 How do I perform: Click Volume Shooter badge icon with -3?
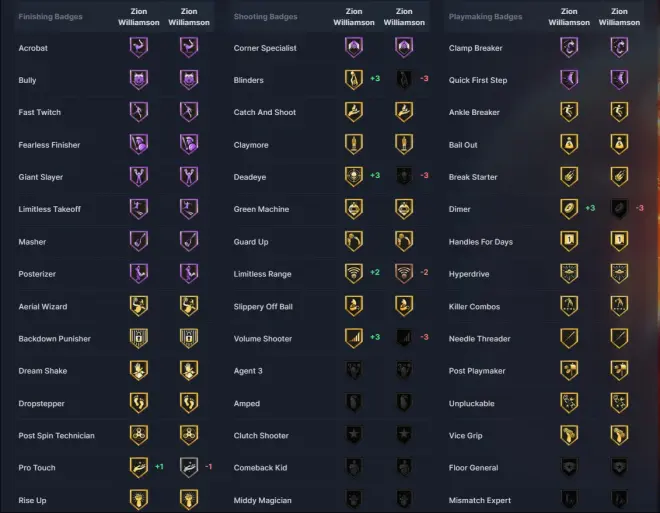tap(403, 338)
